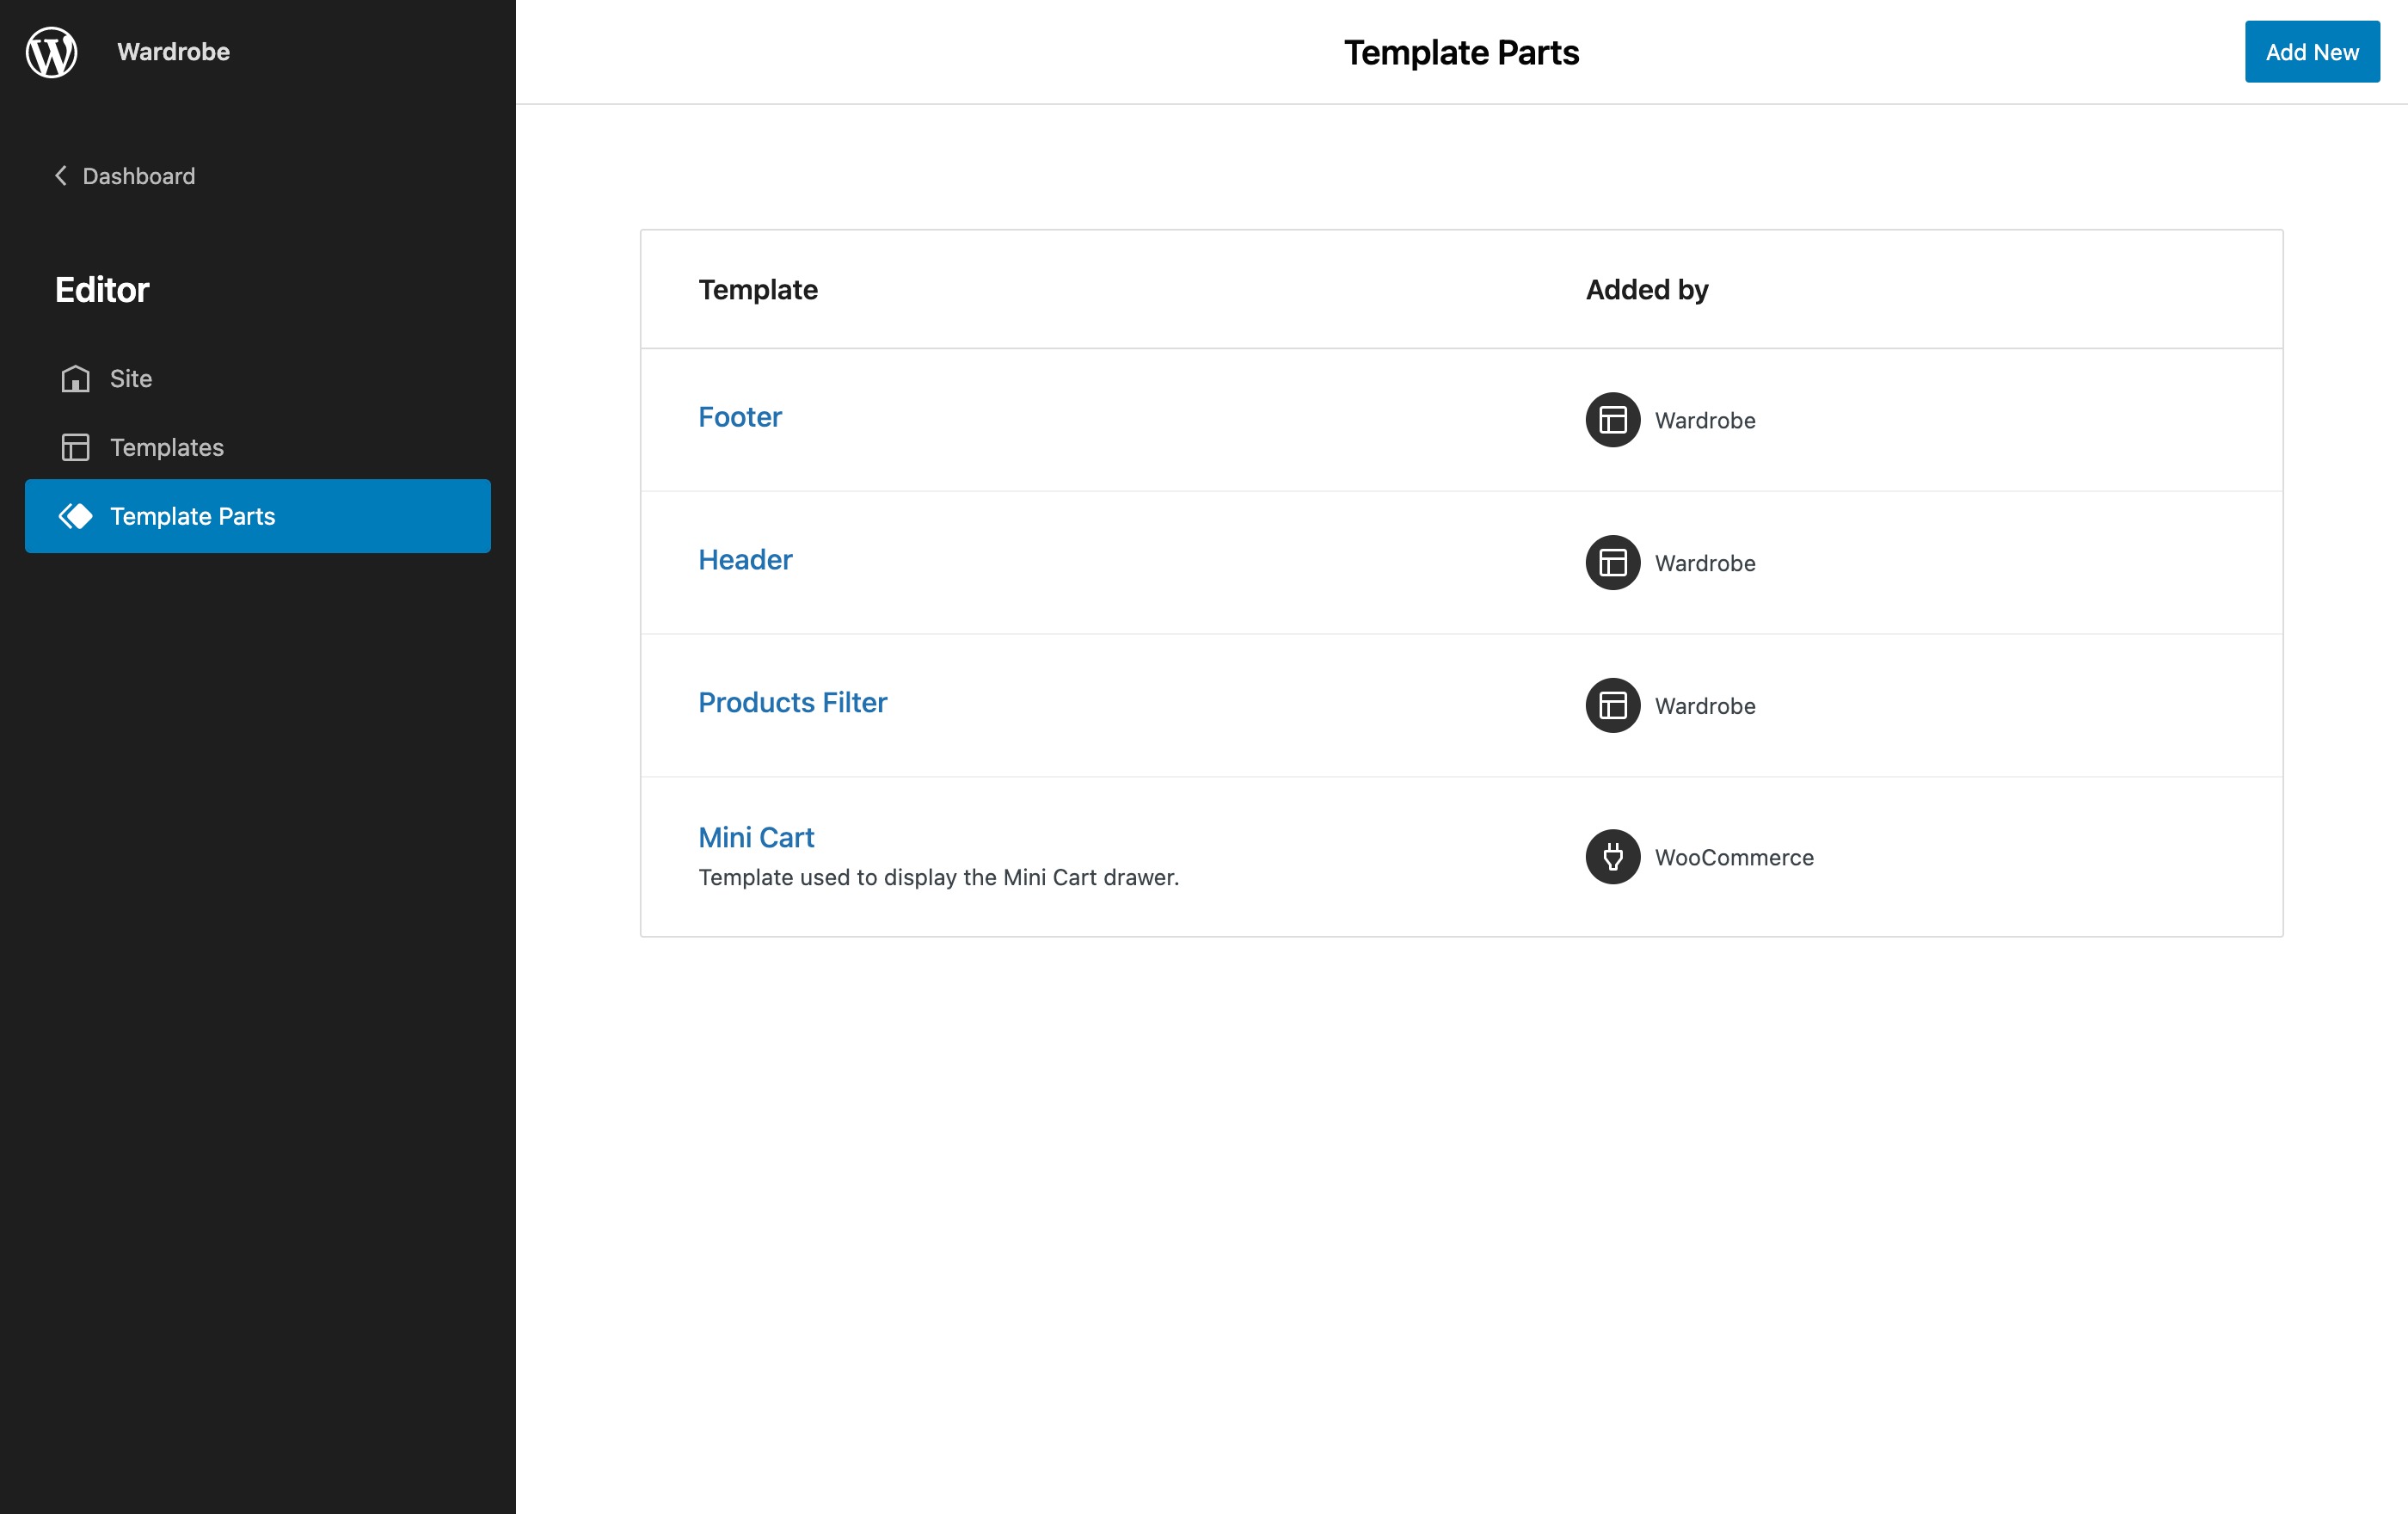
Task: Click the Wardrobe theme icon beside Footer
Action: [x=1611, y=420]
